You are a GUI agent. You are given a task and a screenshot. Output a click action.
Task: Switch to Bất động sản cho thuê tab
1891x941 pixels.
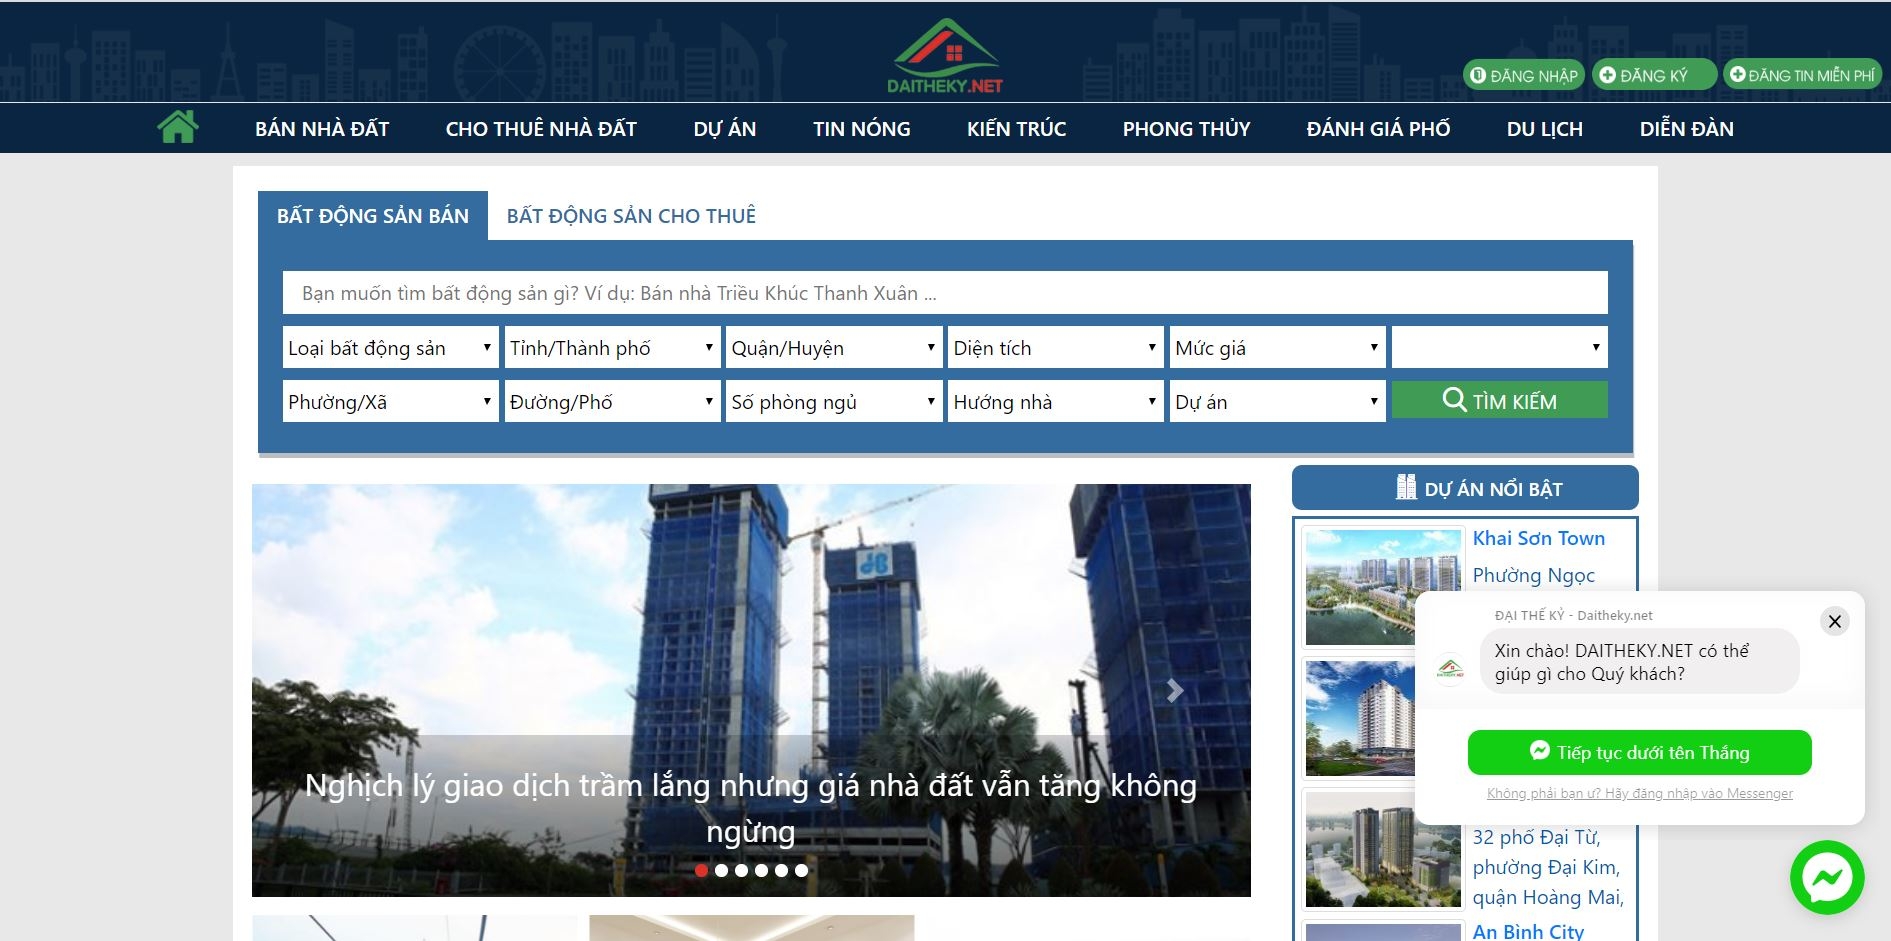pos(631,215)
